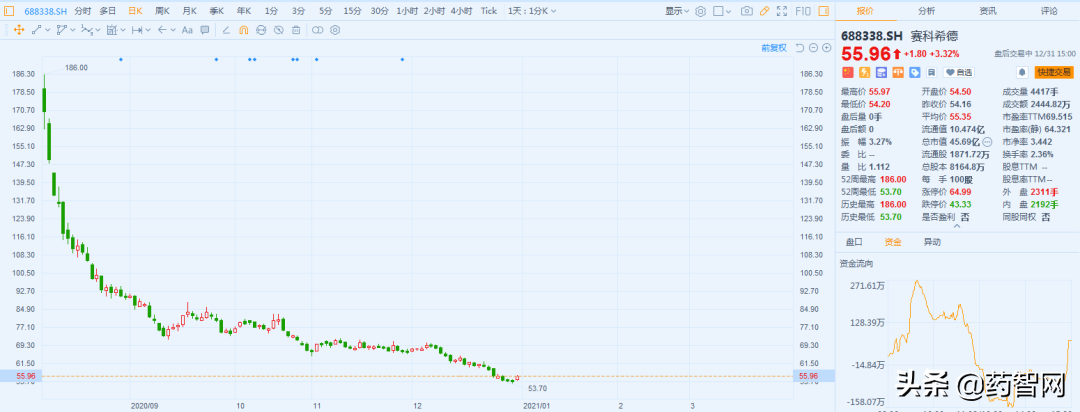Image resolution: width=1080 pixels, height=412 pixels.
Task: Click the China flag market icon
Action: click(848, 72)
